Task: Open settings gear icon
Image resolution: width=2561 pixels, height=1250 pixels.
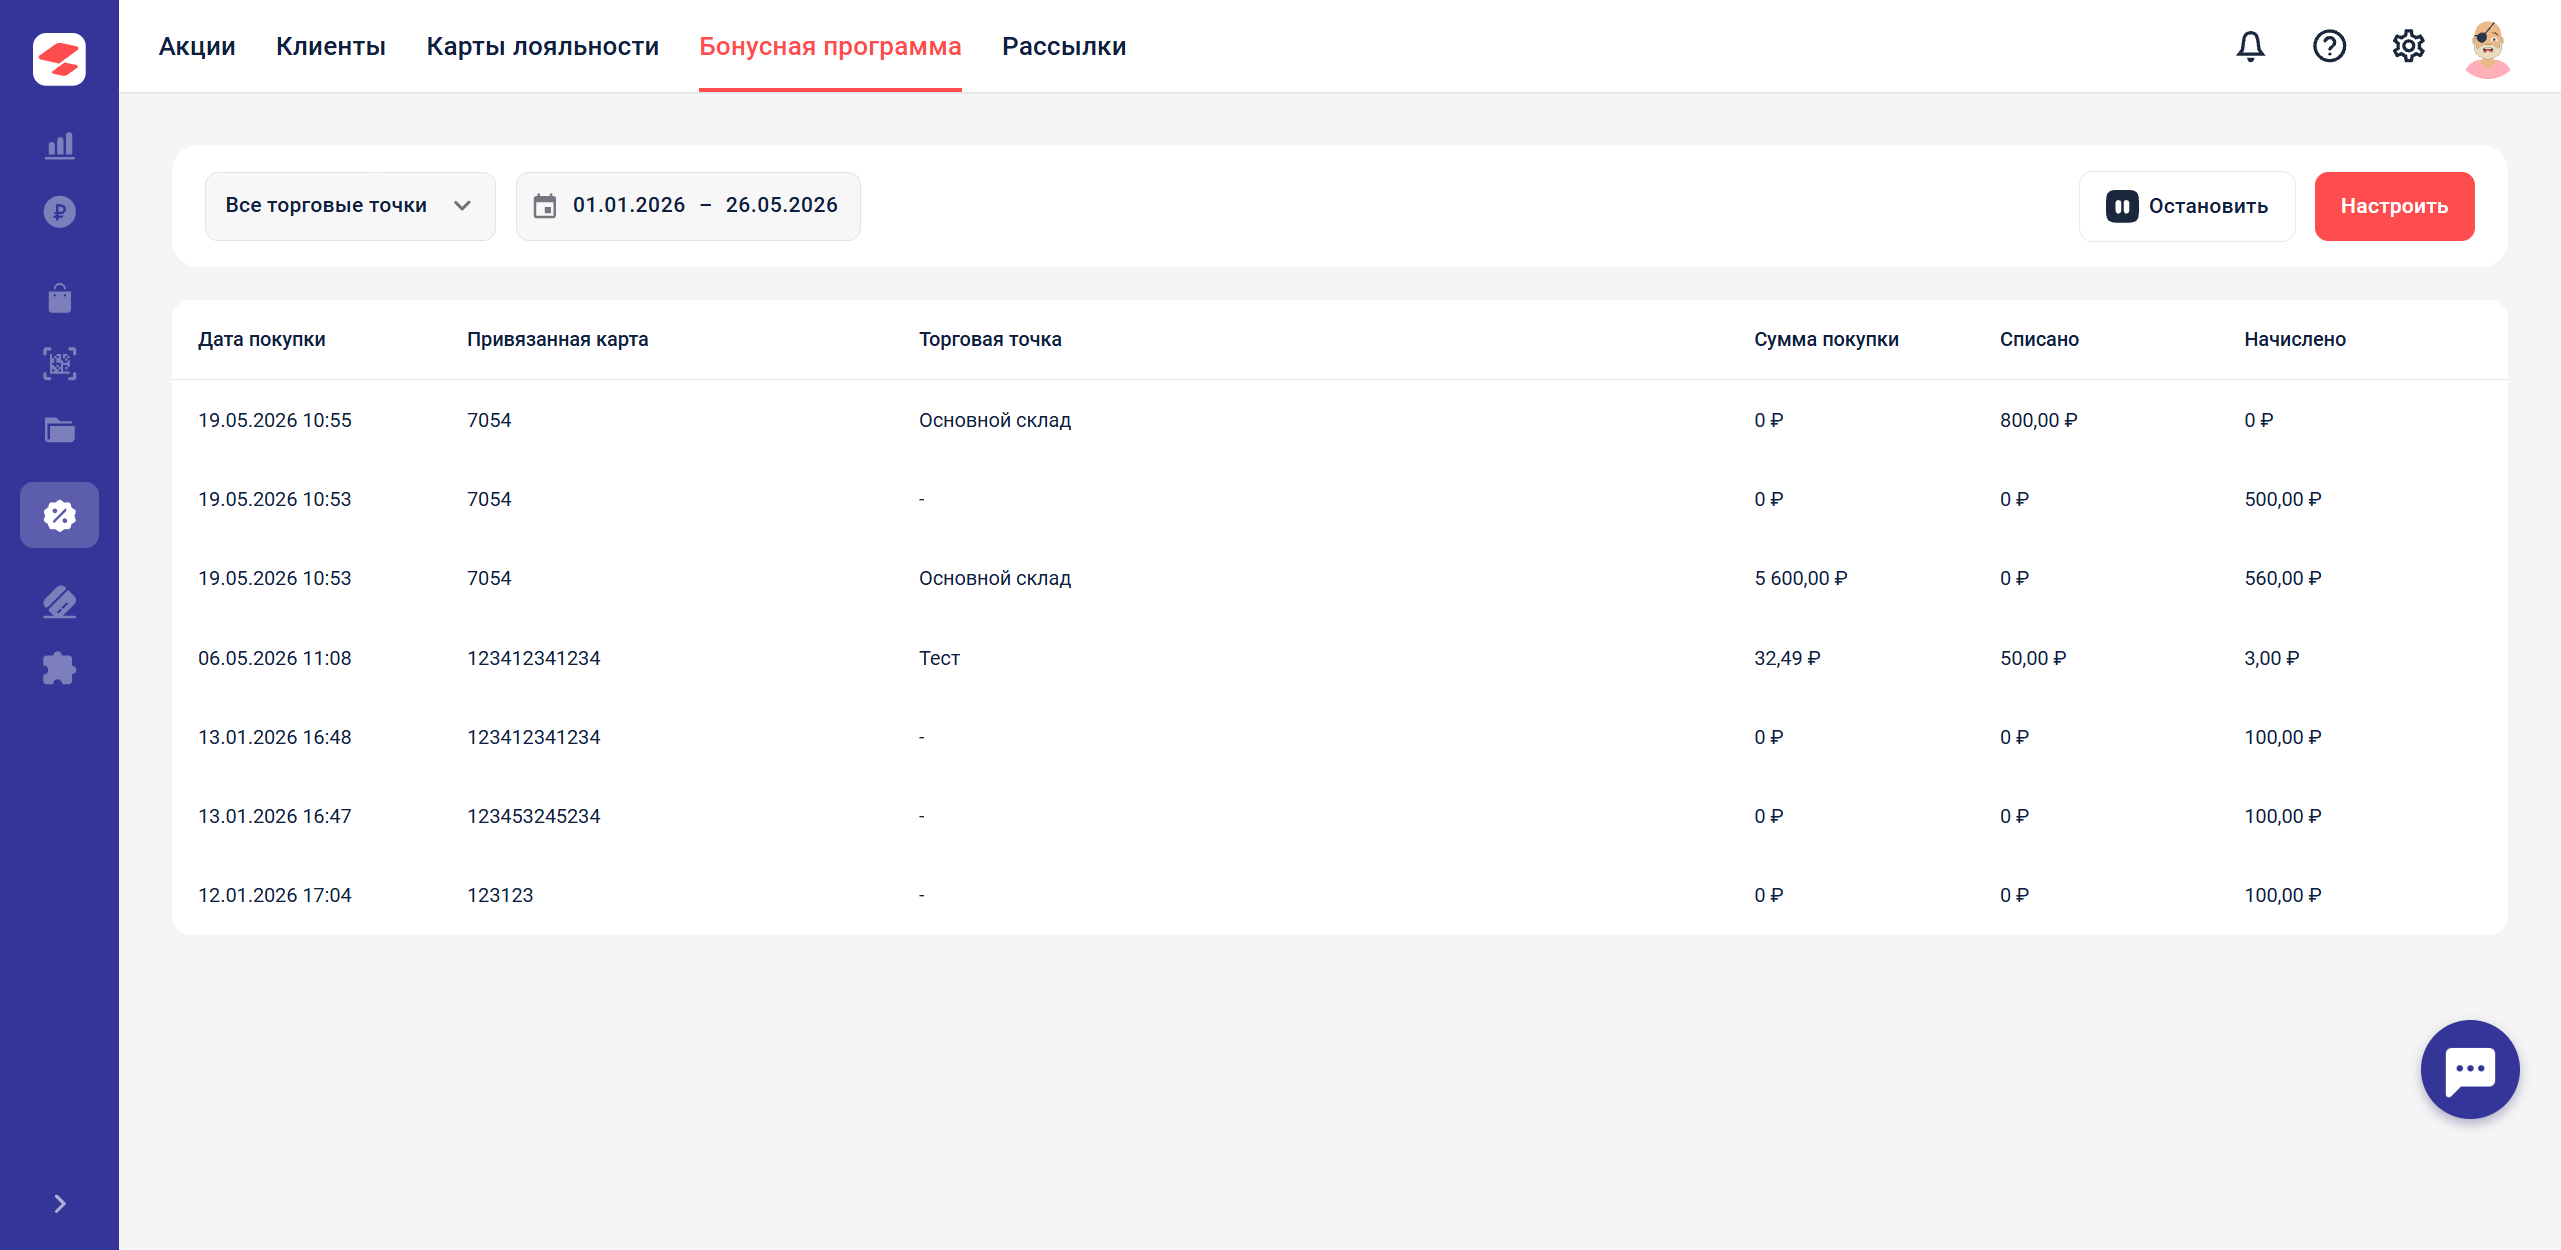Action: coord(2408,46)
